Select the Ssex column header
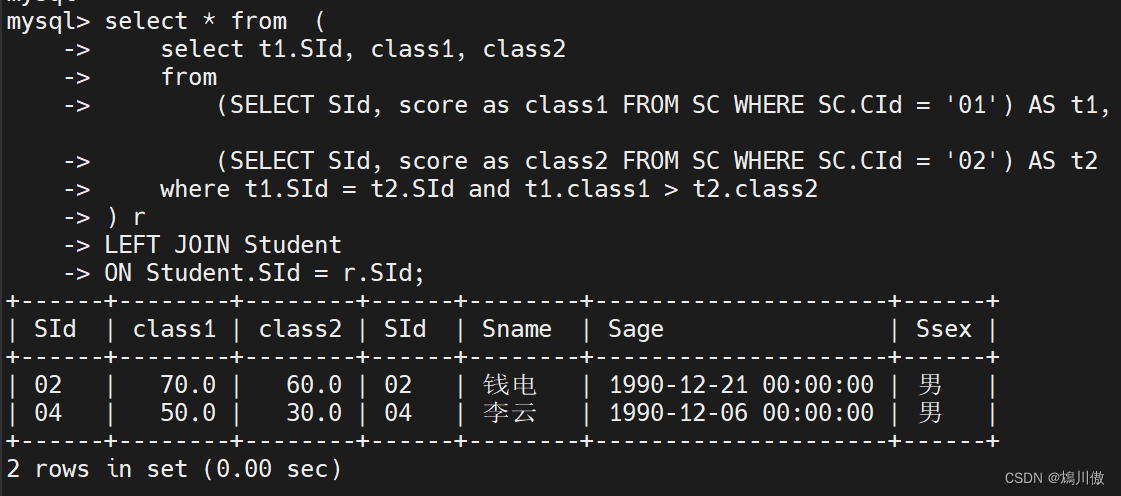1121x496 pixels. pyautogui.click(x=943, y=329)
